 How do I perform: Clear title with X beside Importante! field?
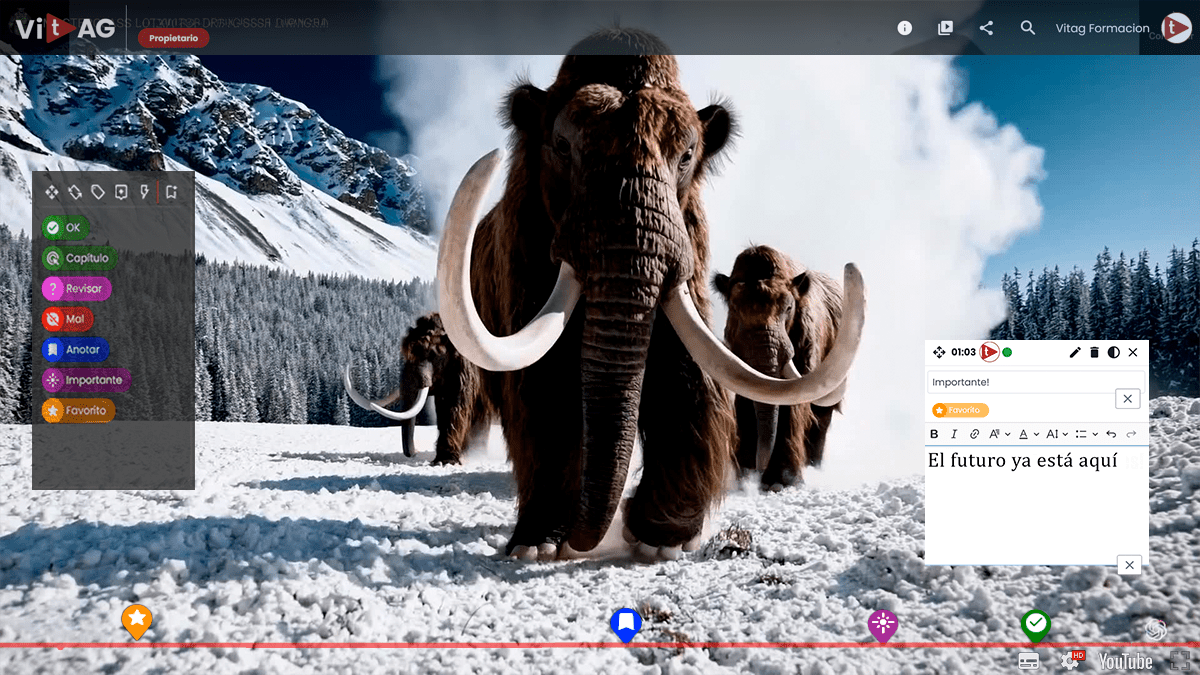[x=1128, y=399]
